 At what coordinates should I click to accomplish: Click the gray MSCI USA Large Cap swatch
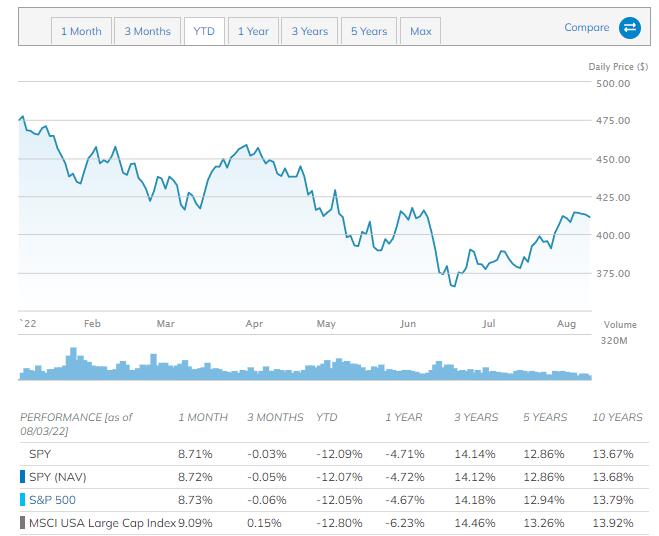pos(23,523)
